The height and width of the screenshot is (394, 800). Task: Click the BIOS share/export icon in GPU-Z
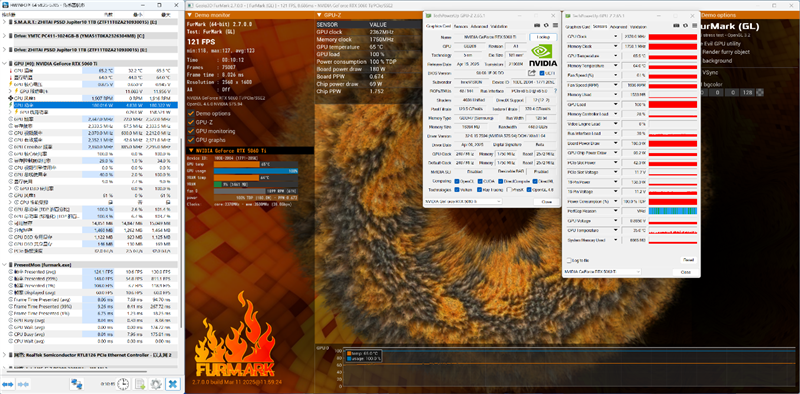click(532, 73)
